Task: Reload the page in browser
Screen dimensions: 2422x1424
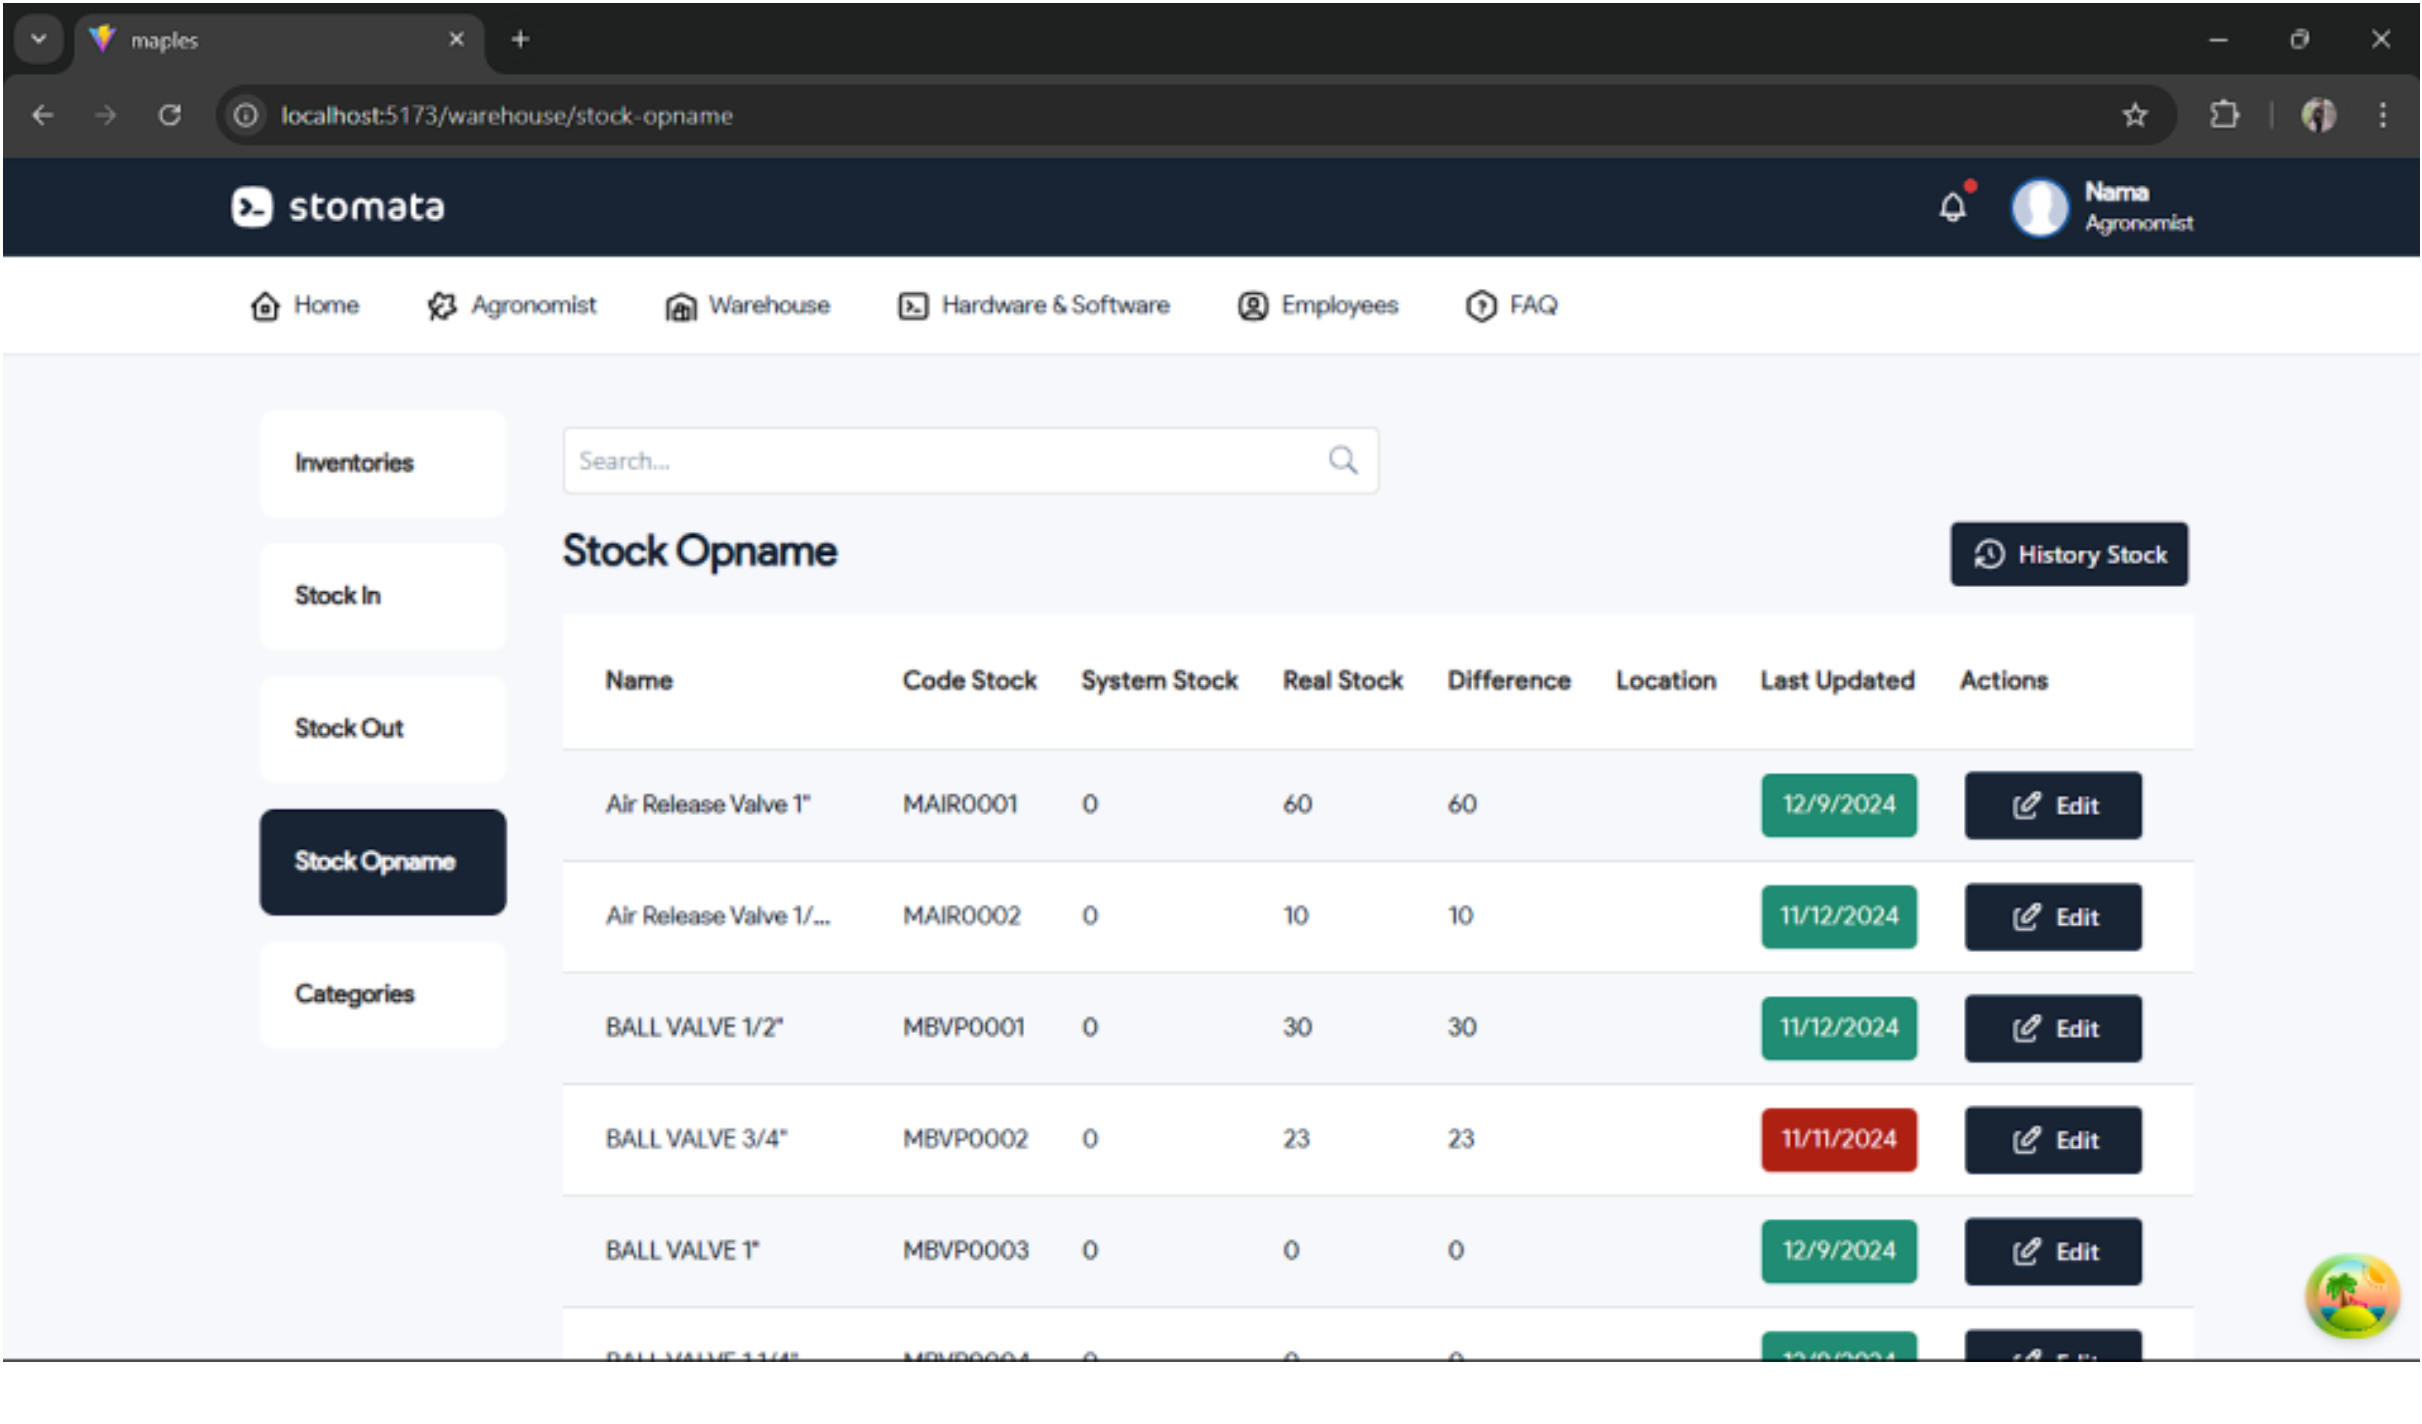Action: (x=170, y=115)
